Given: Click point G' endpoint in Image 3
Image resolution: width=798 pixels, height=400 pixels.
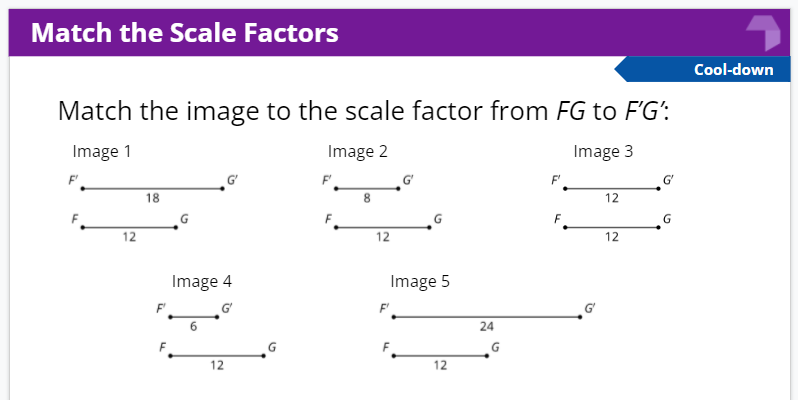Looking at the screenshot, I should coord(658,189).
